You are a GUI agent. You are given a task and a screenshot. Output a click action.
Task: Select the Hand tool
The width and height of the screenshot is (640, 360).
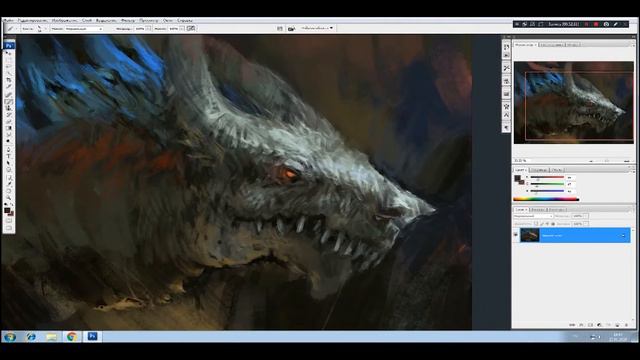click(x=9, y=191)
